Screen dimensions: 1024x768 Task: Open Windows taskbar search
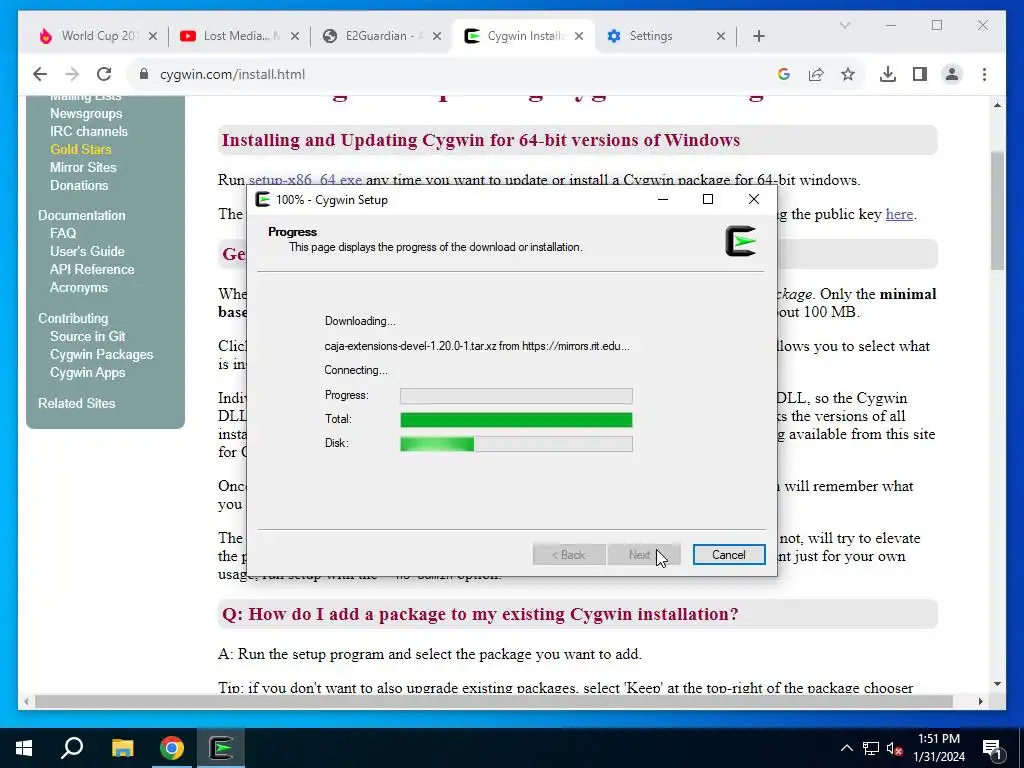tap(72, 748)
